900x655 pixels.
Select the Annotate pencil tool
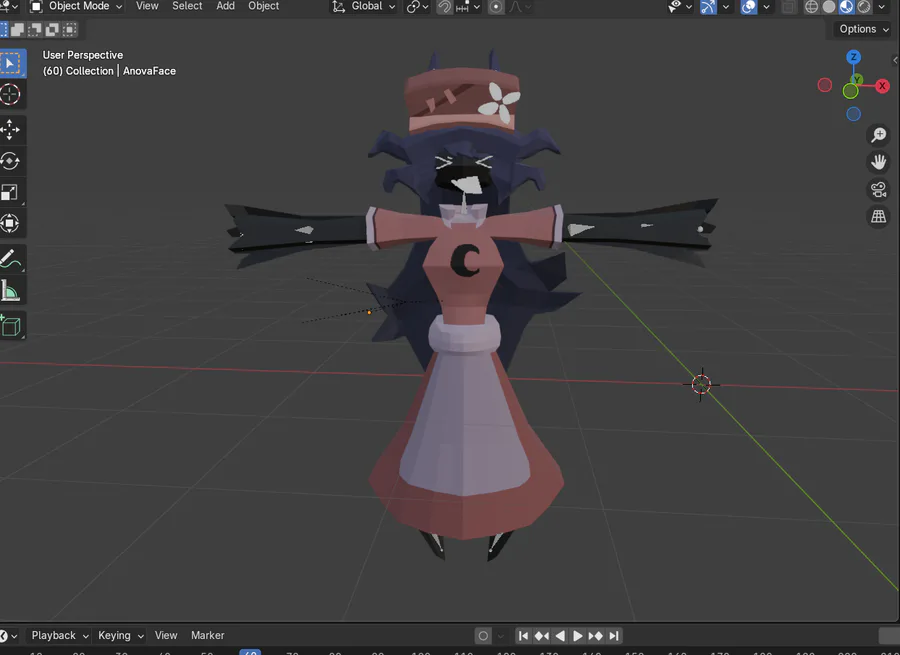click(x=11, y=259)
